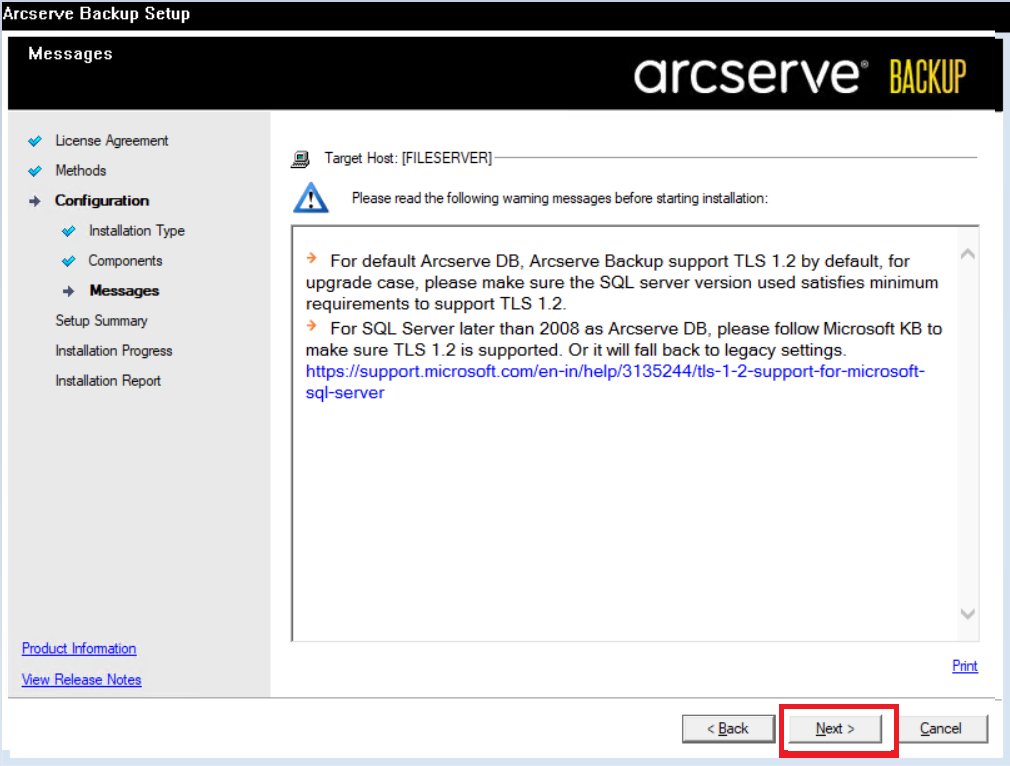
Task: Select Installation Progress in the step list
Action: coord(113,351)
